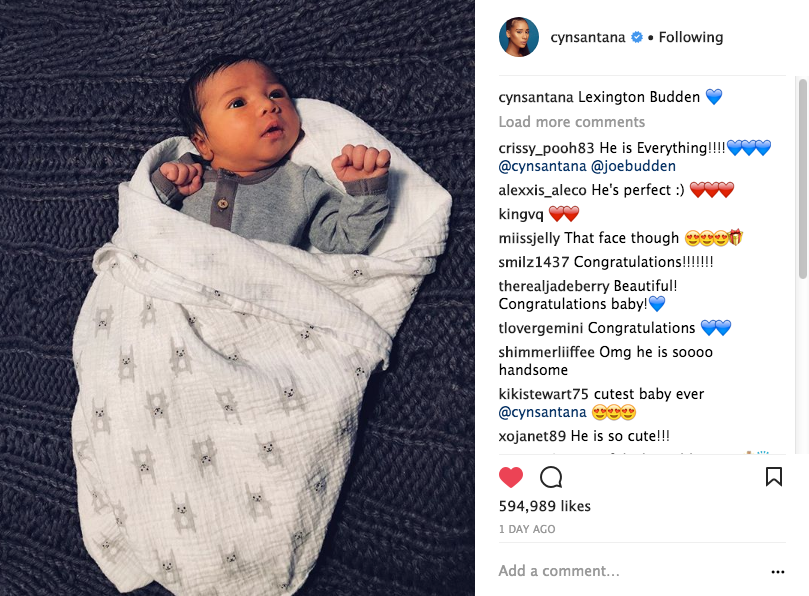Click the speech bubble comment icon

[x=551, y=477]
